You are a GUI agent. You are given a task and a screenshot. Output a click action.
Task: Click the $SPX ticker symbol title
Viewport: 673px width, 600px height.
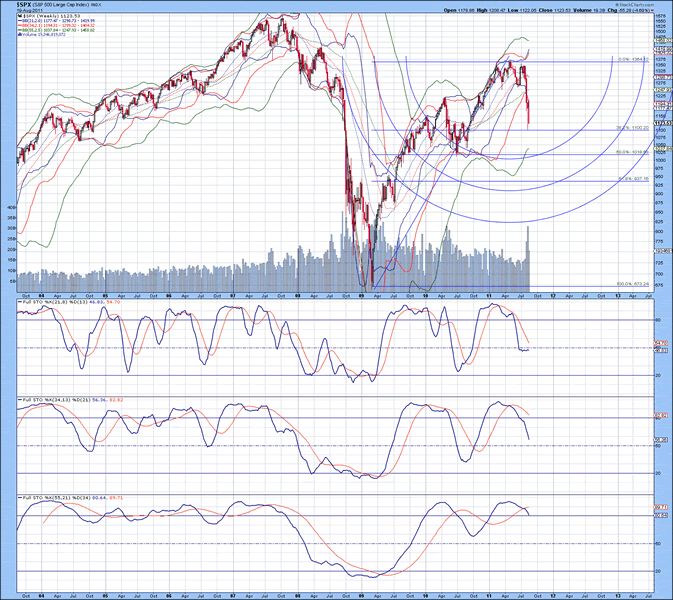[24, 5]
